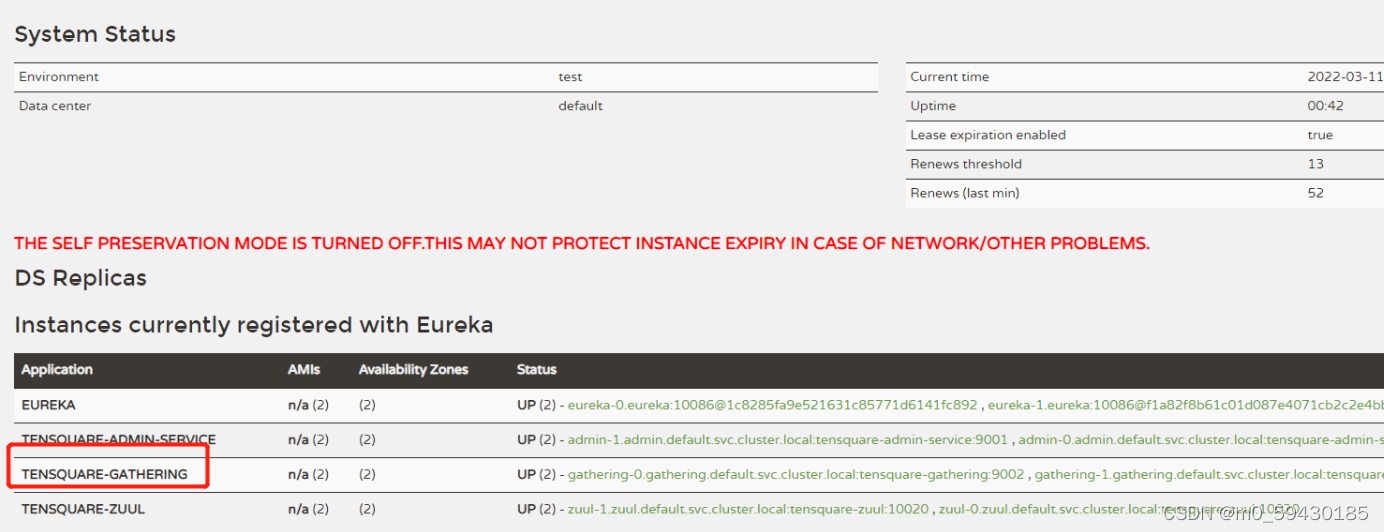Screen dimensions: 1384x532
Task: Select the TENSQUARE-ADMIN-SERVICE application name
Action: click(118, 440)
